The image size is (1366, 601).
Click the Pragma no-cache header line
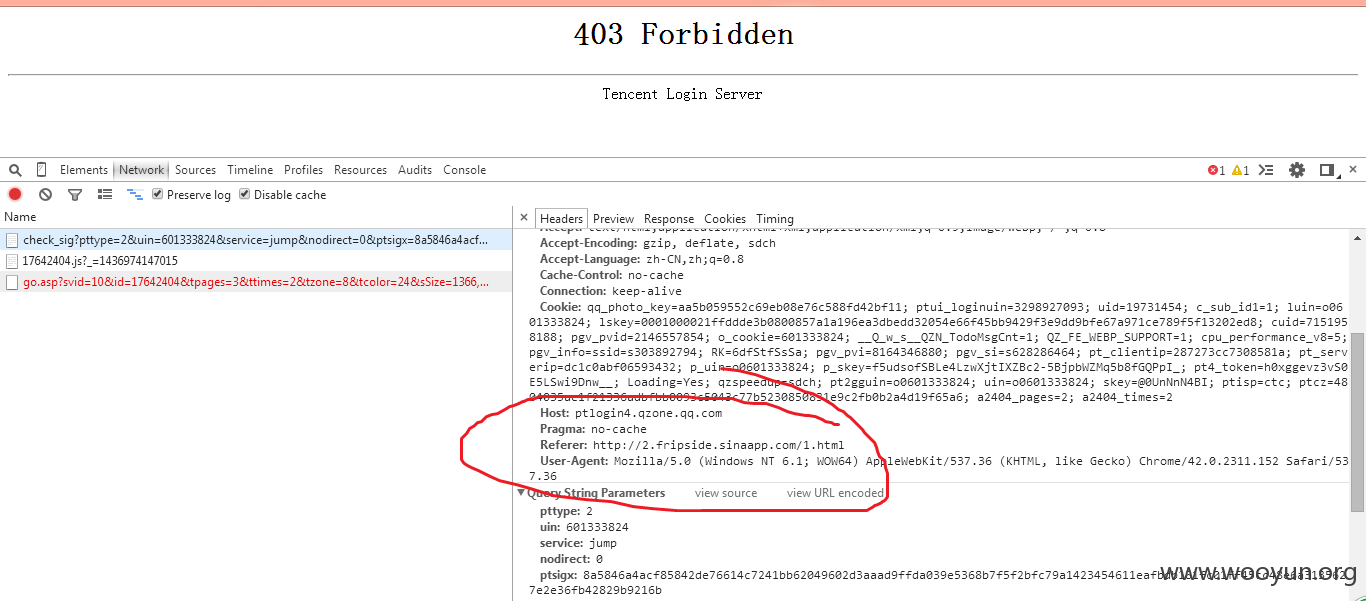tap(593, 429)
